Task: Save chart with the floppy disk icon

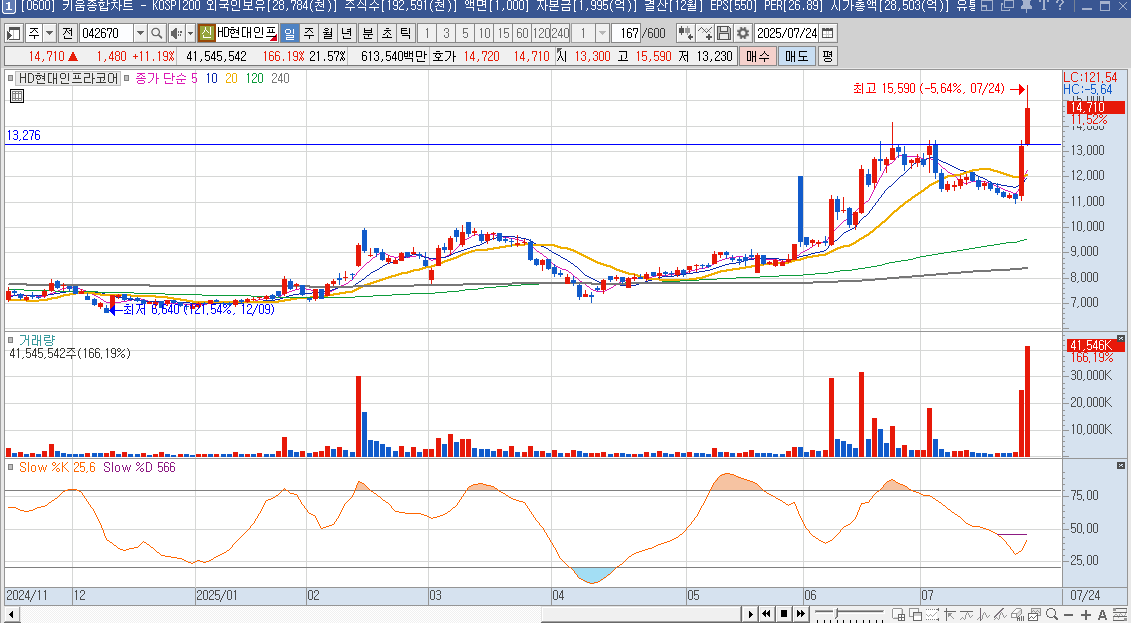Action: (723, 33)
